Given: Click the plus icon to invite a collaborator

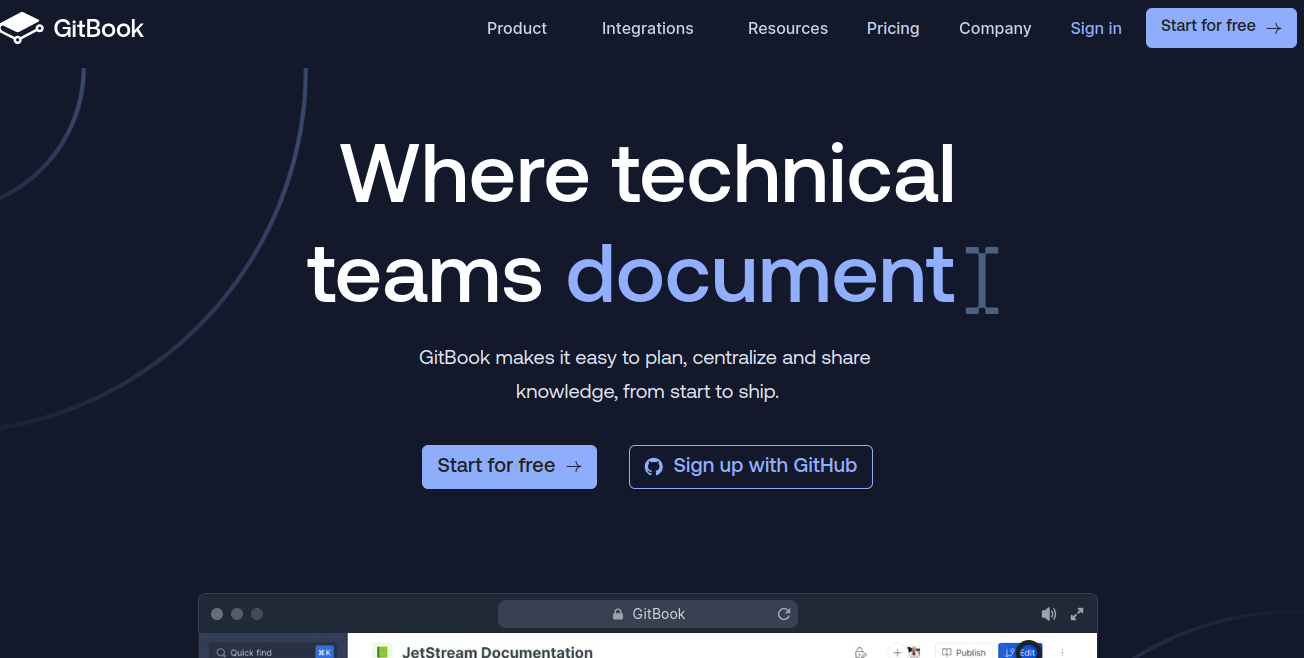Looking at the screenshot, I should [x=897, y=651].
